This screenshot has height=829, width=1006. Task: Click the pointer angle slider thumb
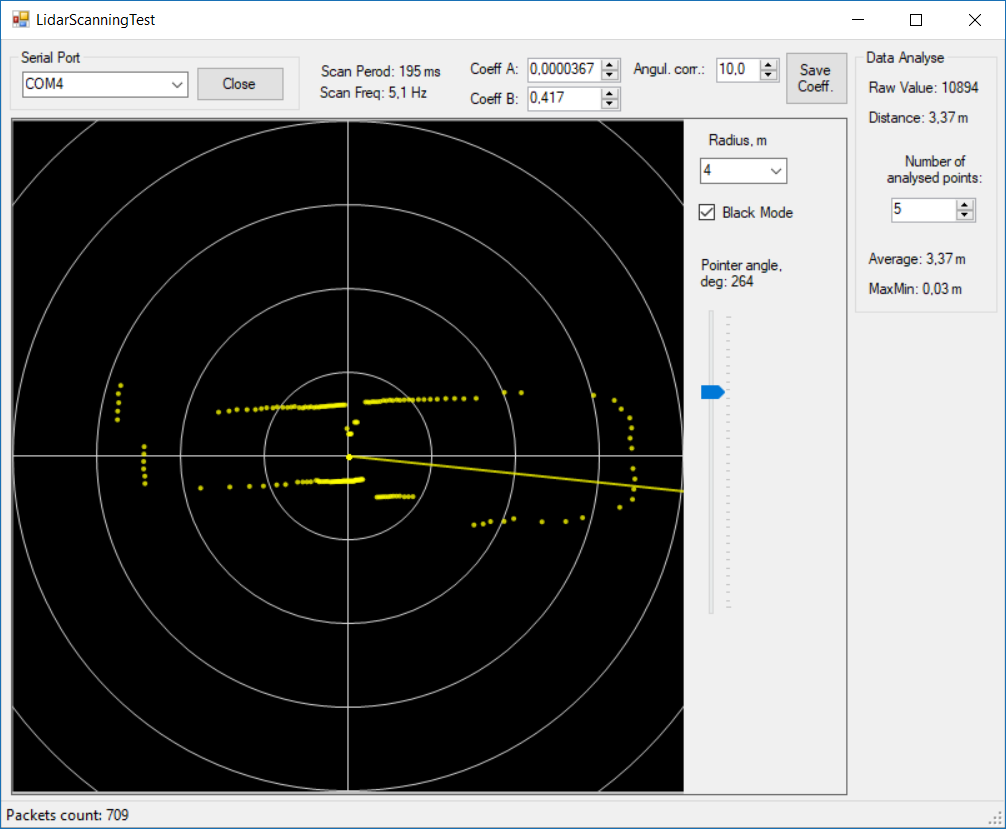tap(713, 393)
